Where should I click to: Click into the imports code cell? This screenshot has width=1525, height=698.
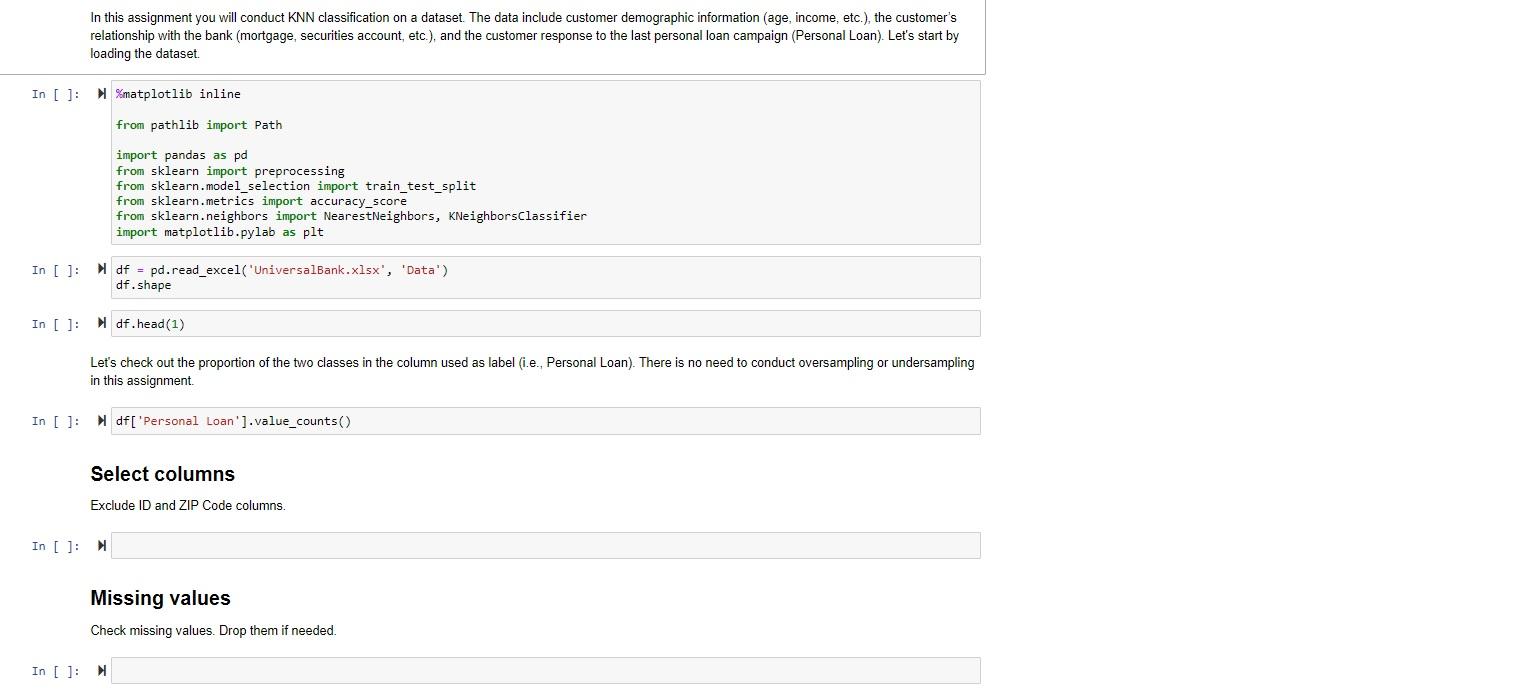point(546,163)
